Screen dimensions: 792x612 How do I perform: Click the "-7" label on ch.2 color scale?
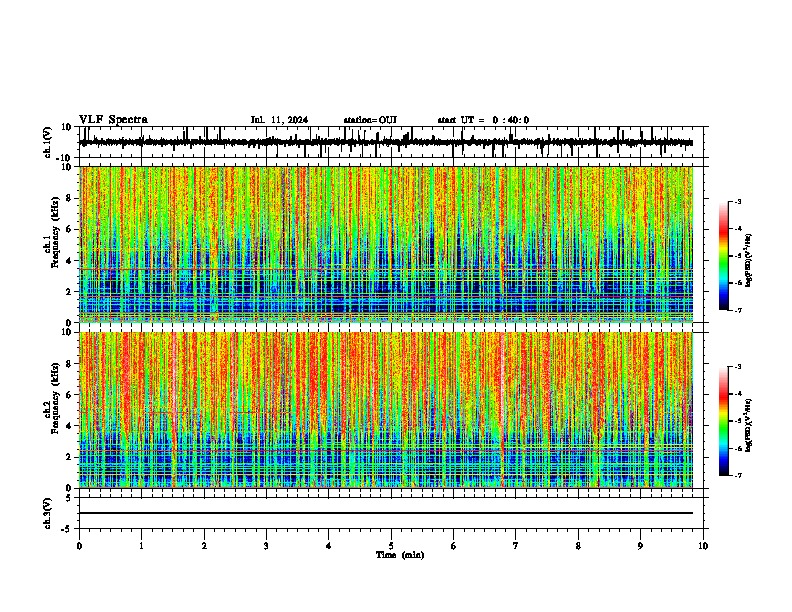pos(738,476)
